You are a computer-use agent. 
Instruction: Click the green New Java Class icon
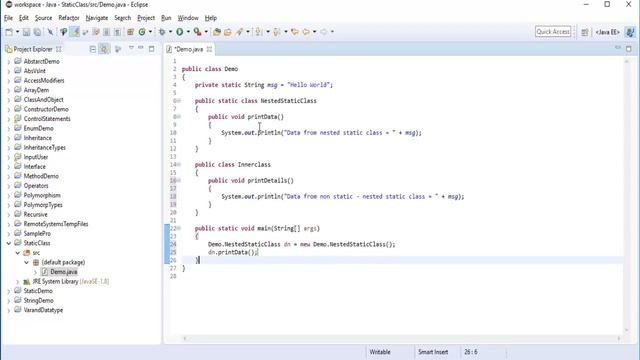coord(142,32)
